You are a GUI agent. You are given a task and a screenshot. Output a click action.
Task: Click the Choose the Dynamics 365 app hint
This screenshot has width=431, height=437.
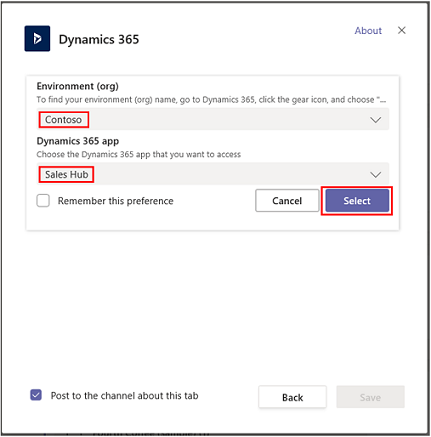139,154
